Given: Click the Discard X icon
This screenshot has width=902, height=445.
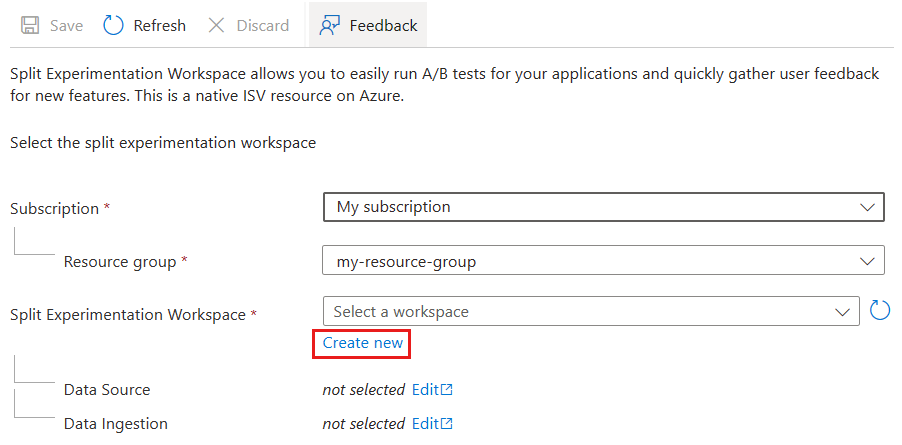Looking at the screenshot, I should [x=216, y=25].
